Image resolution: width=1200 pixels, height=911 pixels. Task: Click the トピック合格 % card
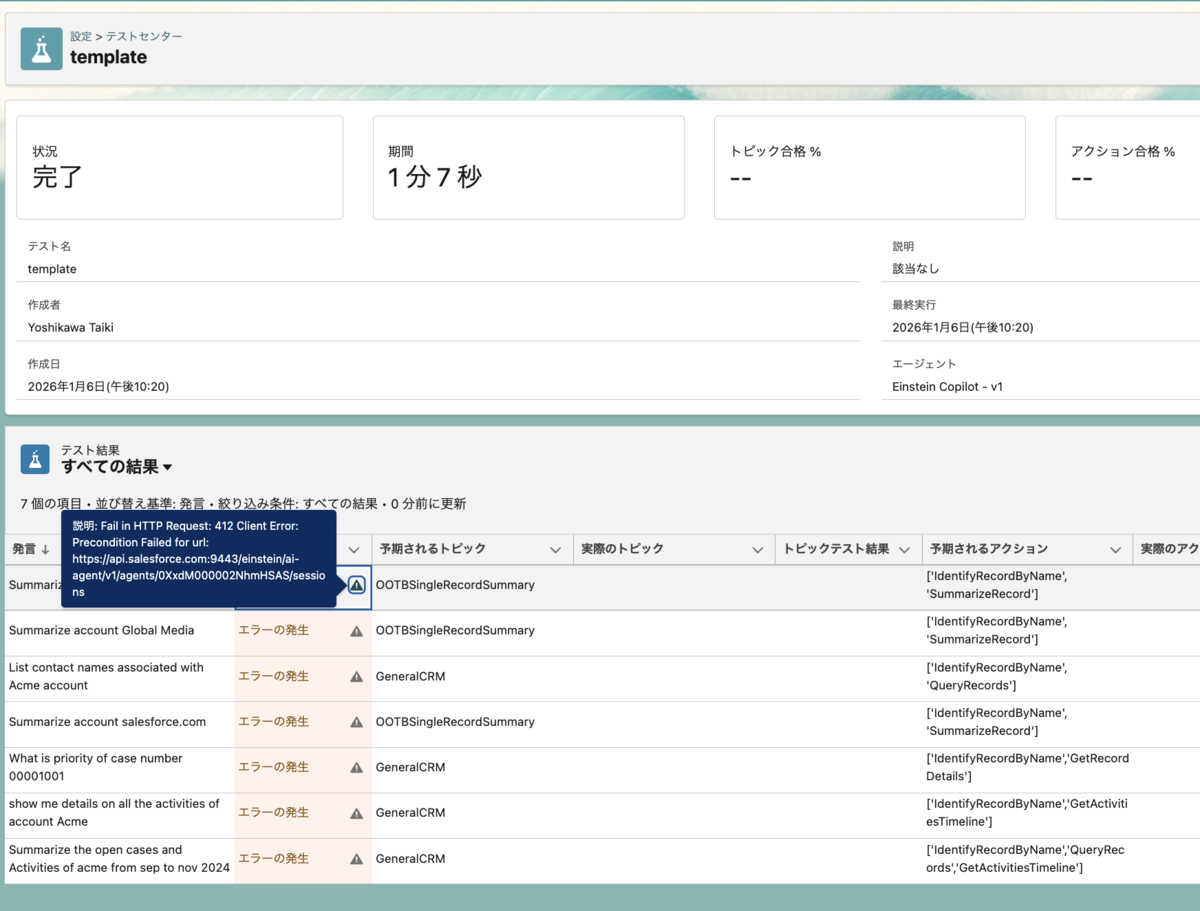[x=870, y=168]
